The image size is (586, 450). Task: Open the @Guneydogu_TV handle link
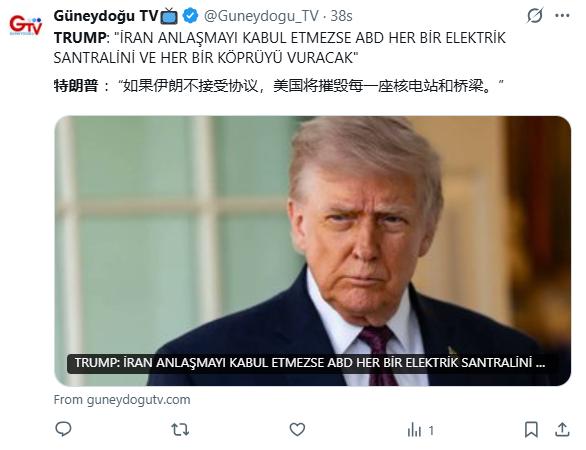[261, 16]
